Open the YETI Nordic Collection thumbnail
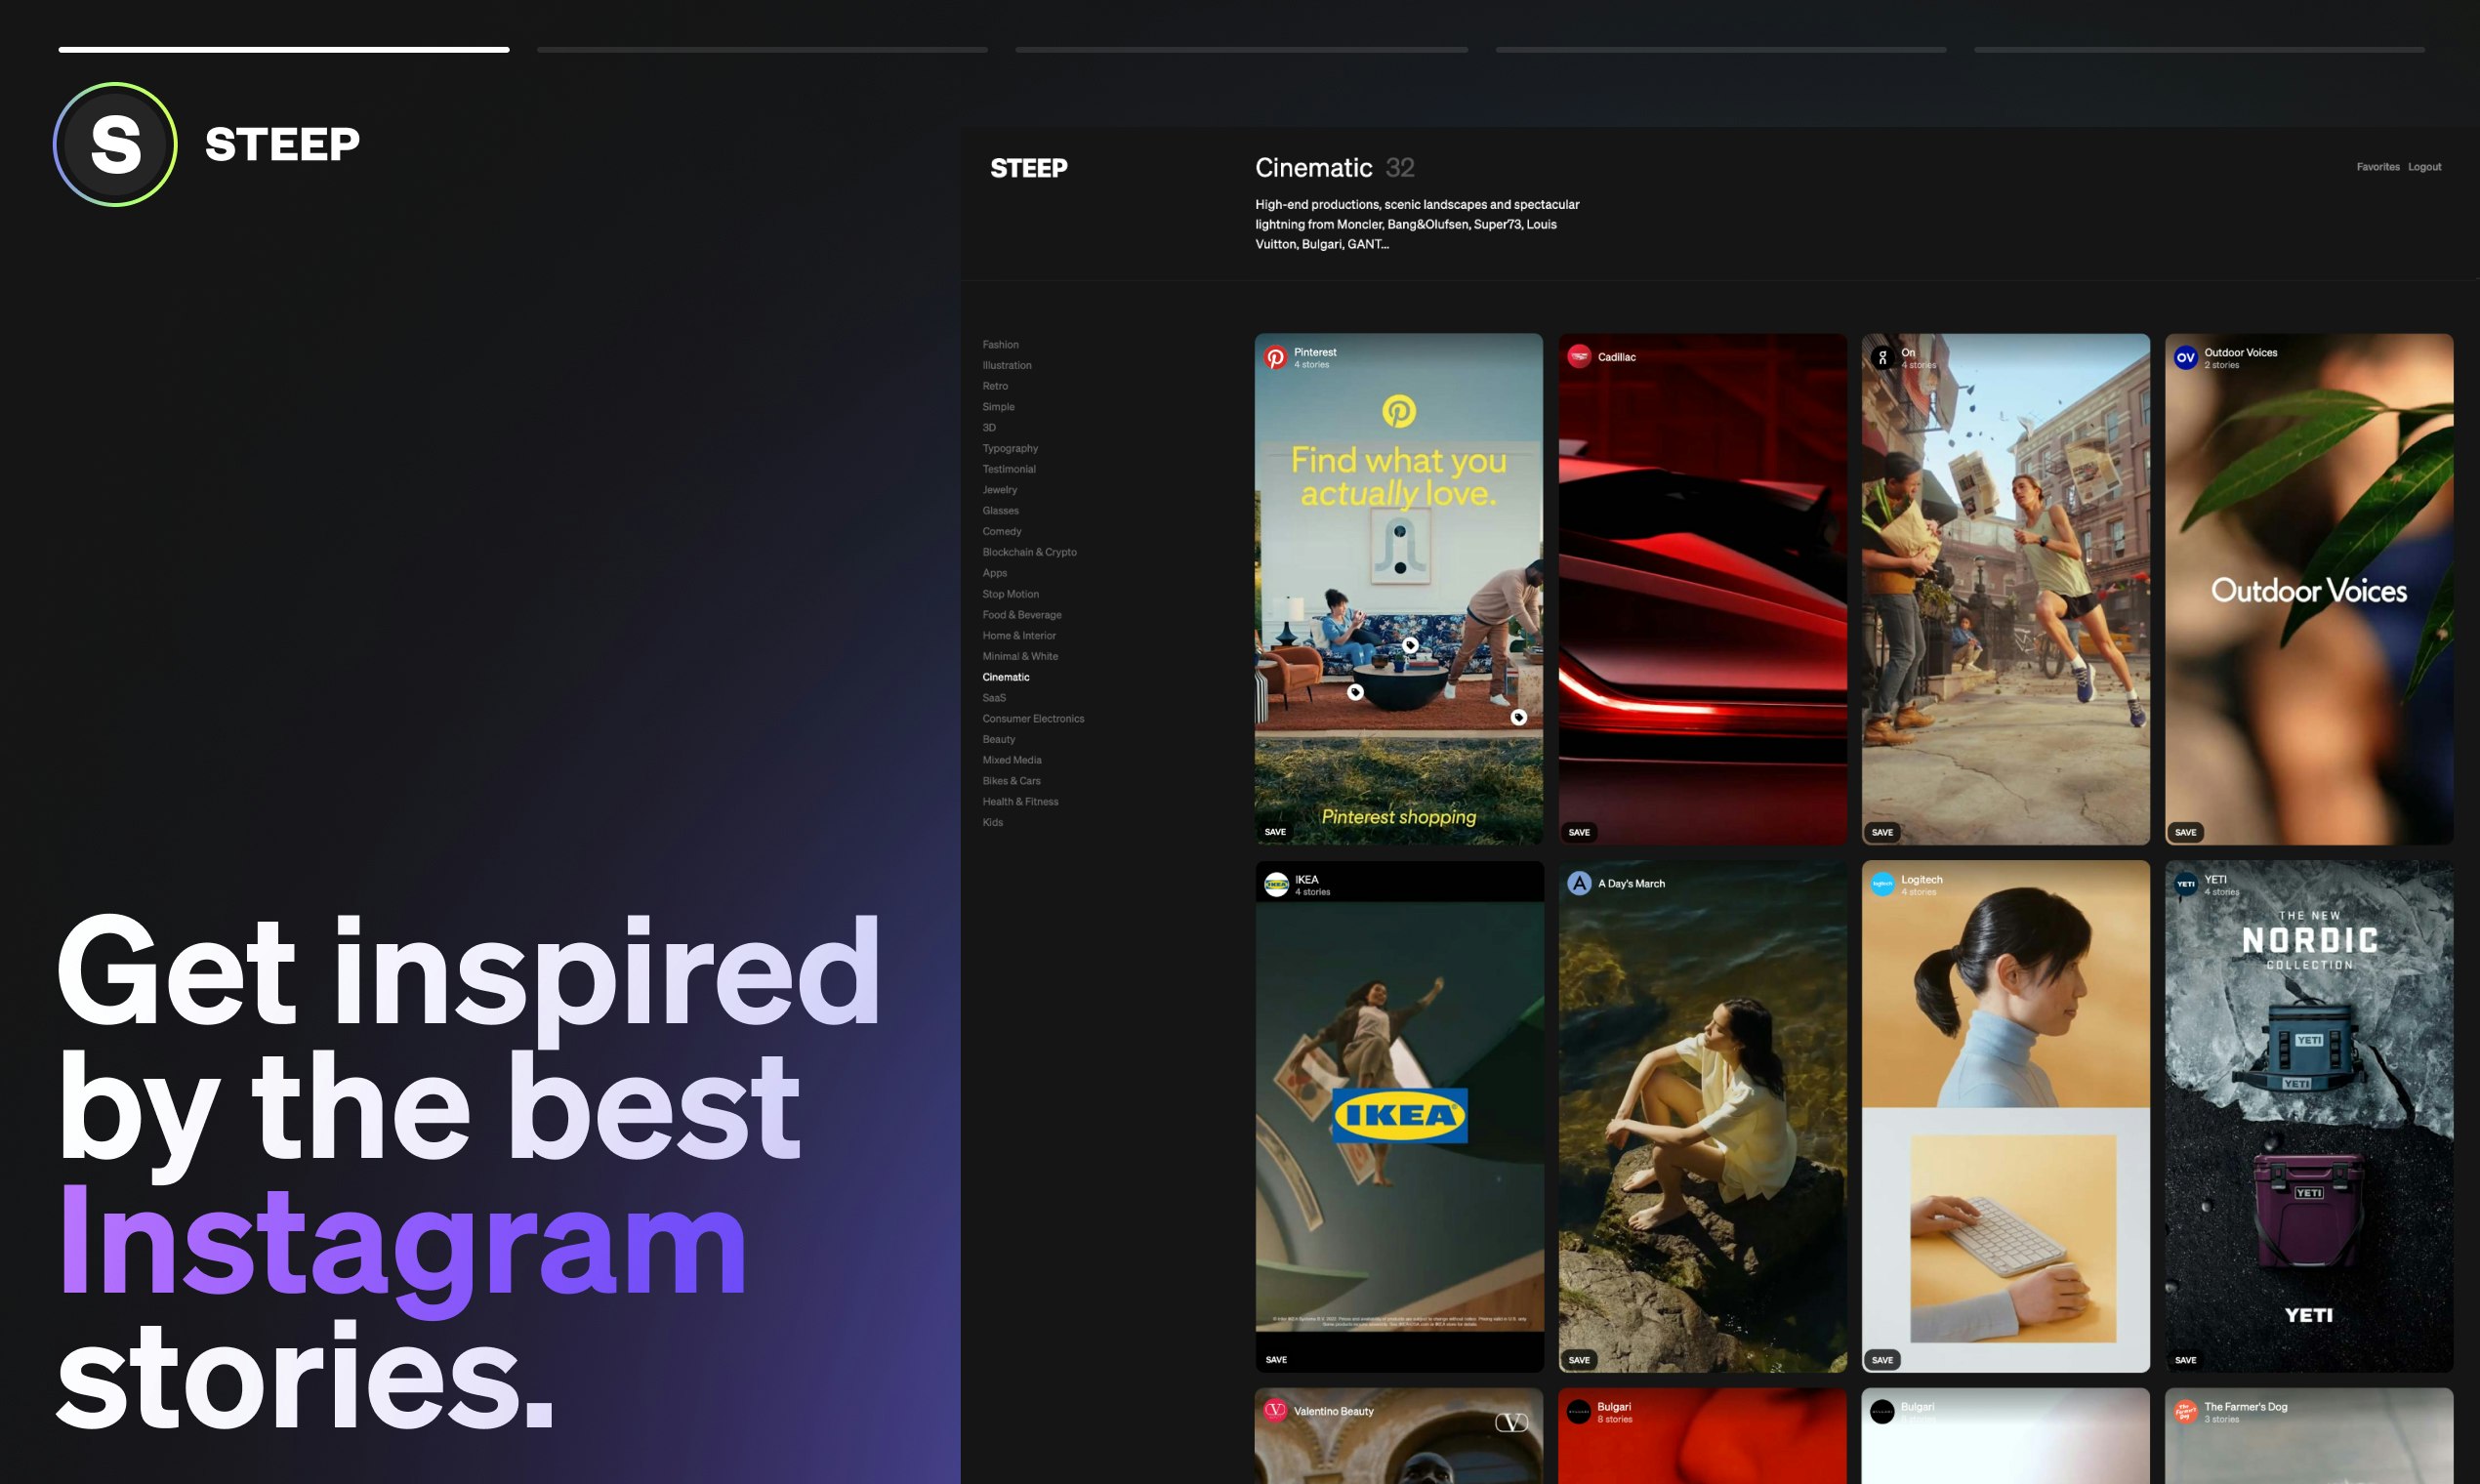The height and width of the screenshot is (1484, 2480). point(2309,1117)
